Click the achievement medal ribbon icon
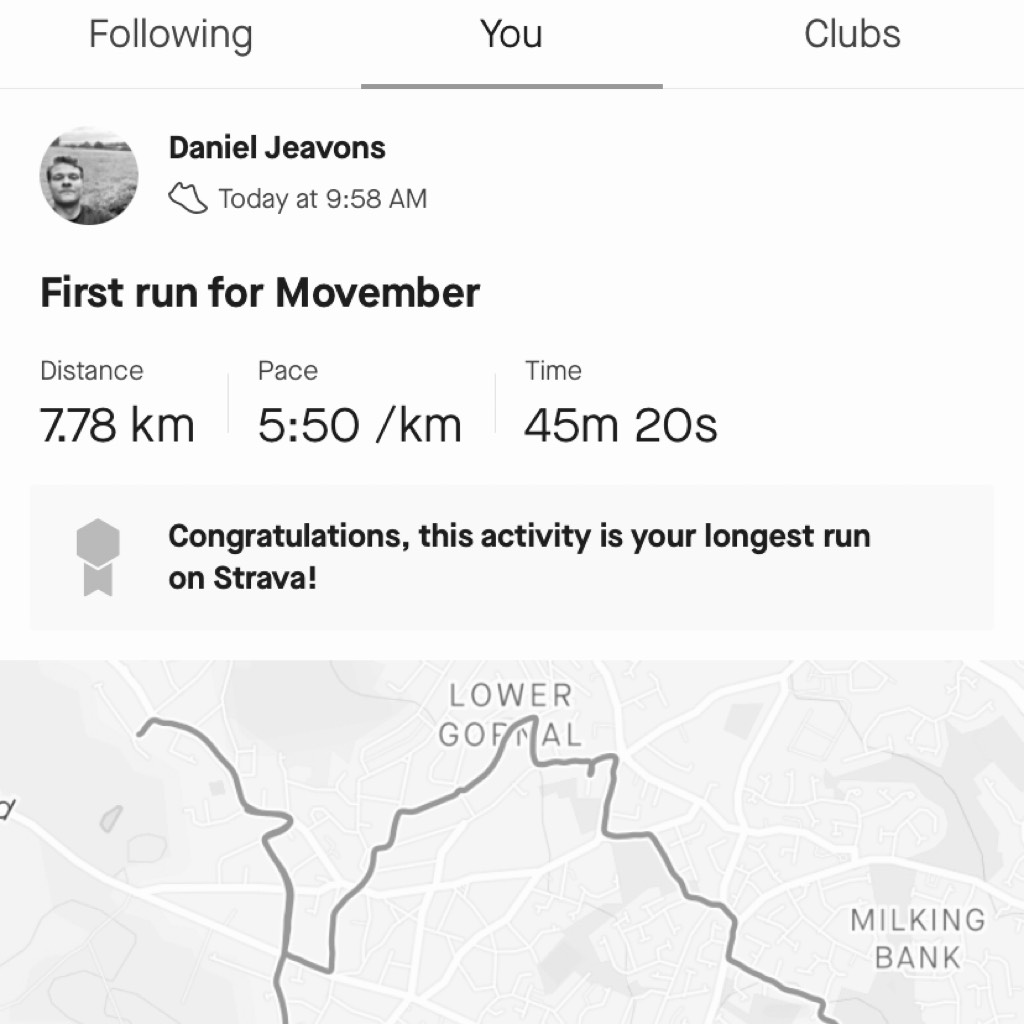 pos(98,557)
